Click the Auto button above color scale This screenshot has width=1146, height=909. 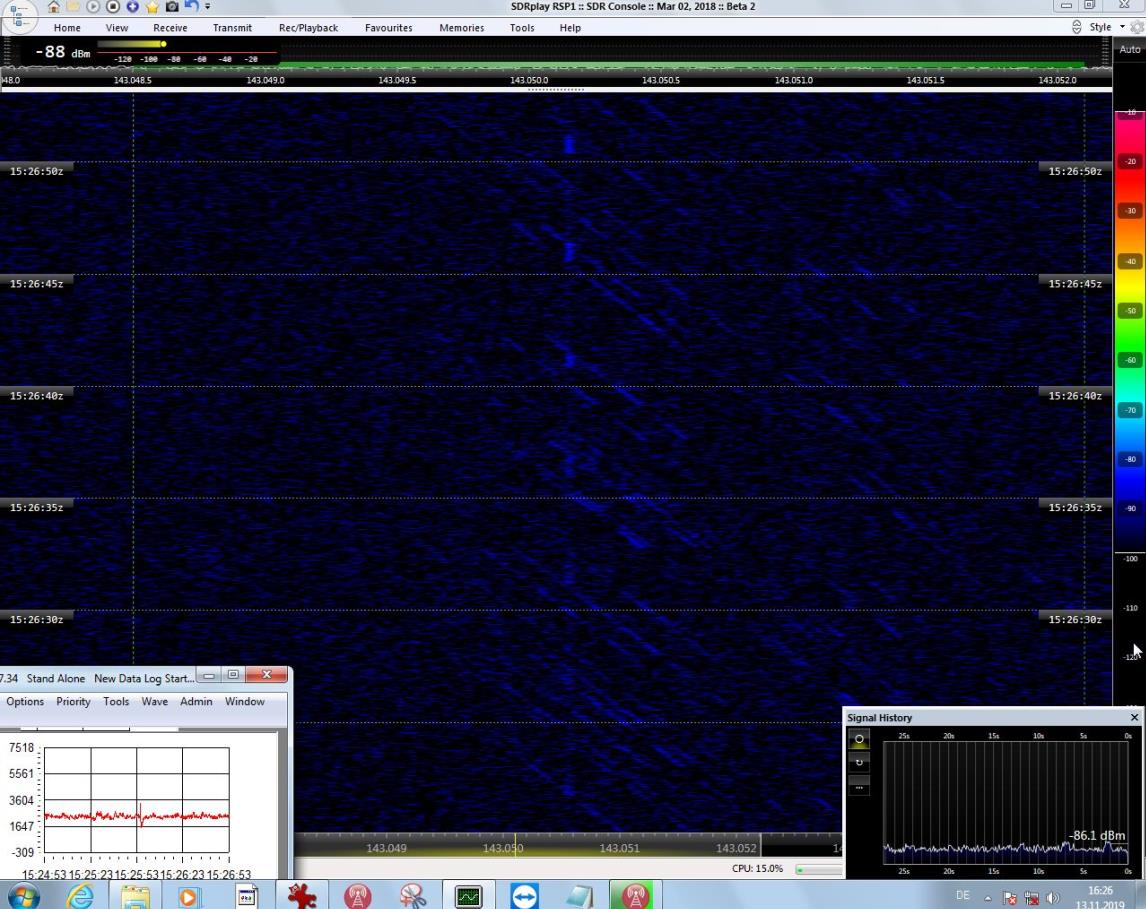click(1130, 50)
